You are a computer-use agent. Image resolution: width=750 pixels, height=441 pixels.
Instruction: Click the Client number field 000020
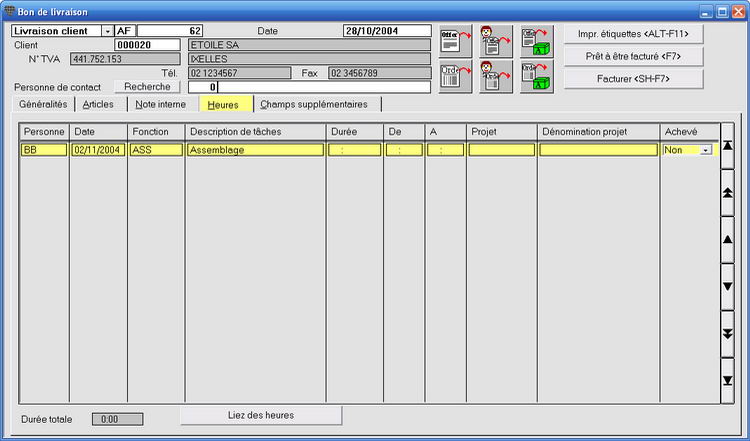coord(147,45)
